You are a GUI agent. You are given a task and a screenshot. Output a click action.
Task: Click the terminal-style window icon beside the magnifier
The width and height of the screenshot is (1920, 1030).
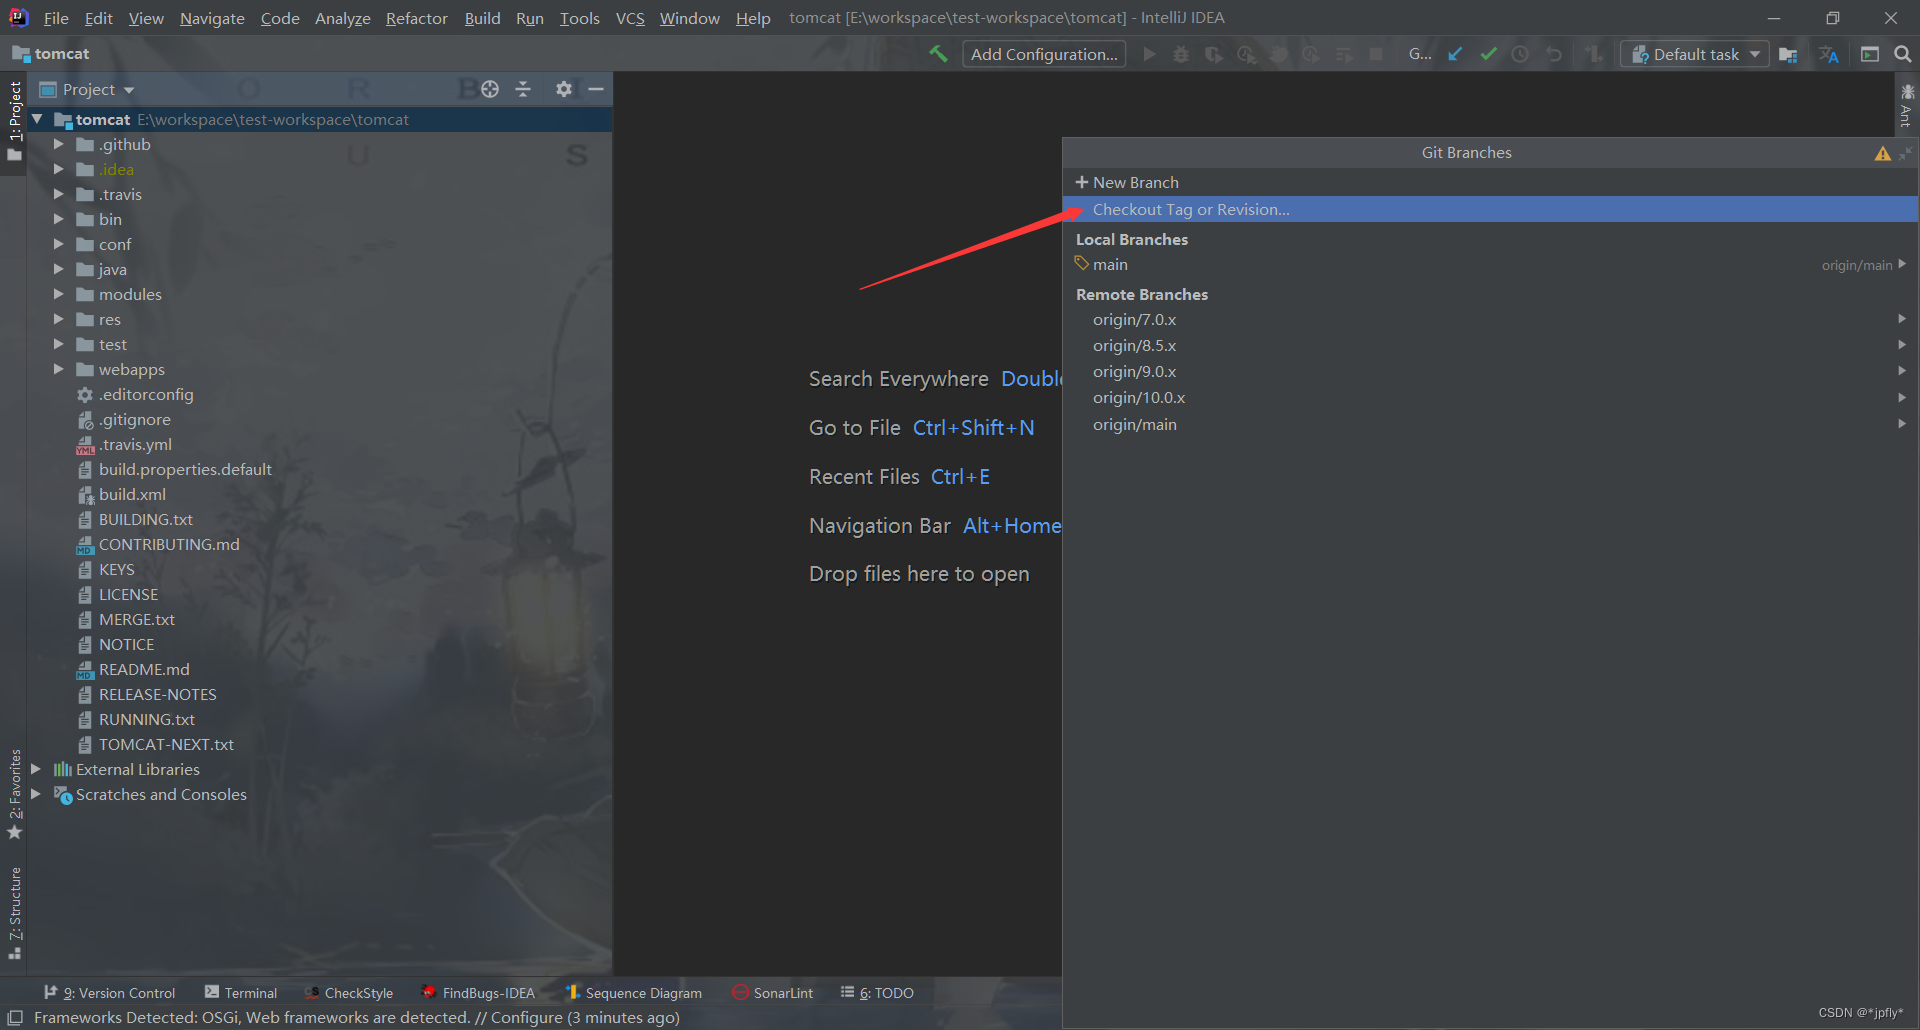(x=1869, y=54)
